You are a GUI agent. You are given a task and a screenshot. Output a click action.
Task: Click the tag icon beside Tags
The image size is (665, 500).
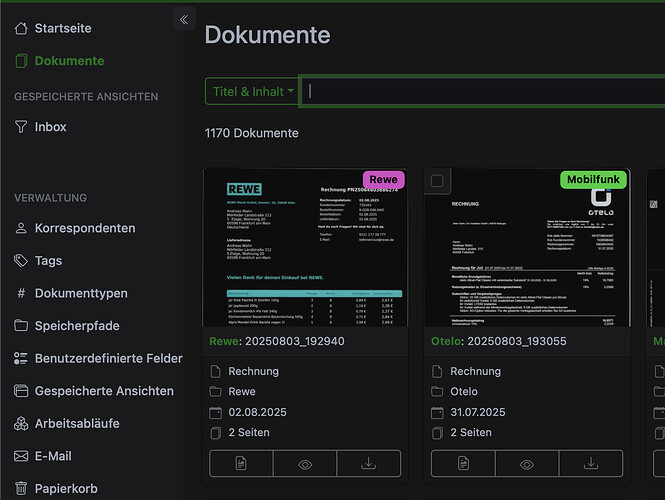[x=21, y=260]
